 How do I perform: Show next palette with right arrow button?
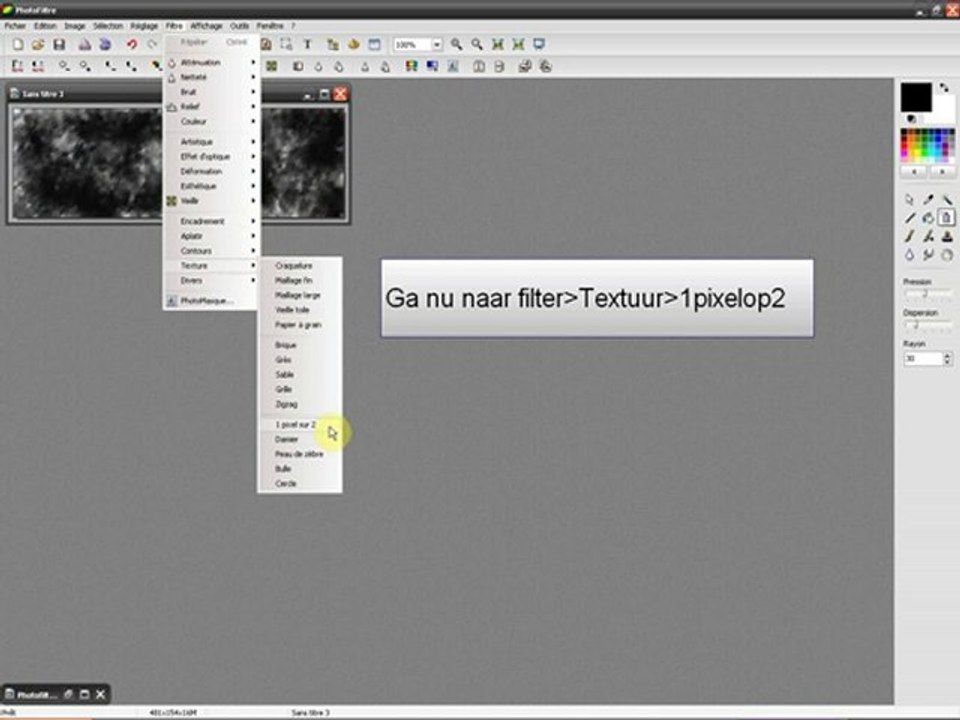pyautogui.click(x=942, y=172)
